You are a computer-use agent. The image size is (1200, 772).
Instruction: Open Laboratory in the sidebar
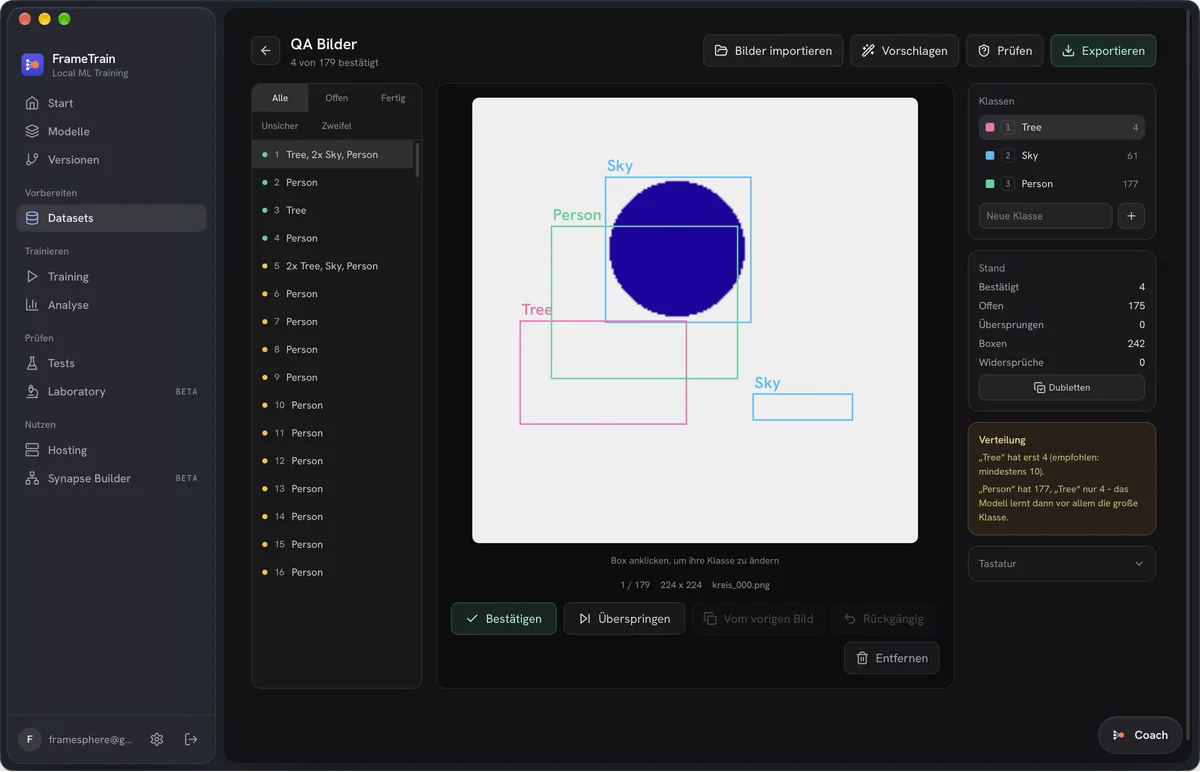click(112, 391)
